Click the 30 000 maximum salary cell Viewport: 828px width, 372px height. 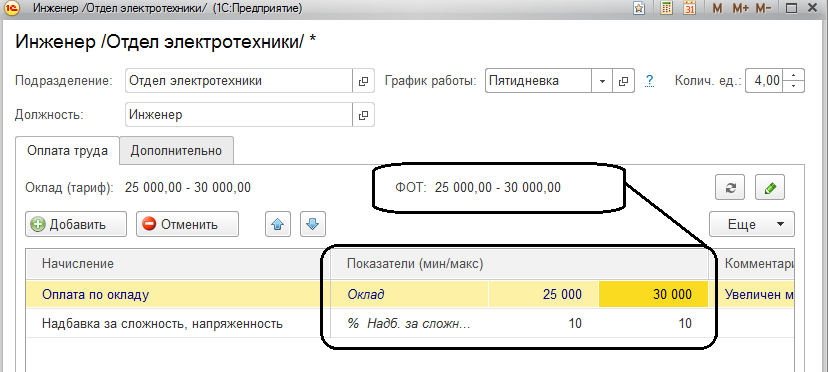pos(653,294)
